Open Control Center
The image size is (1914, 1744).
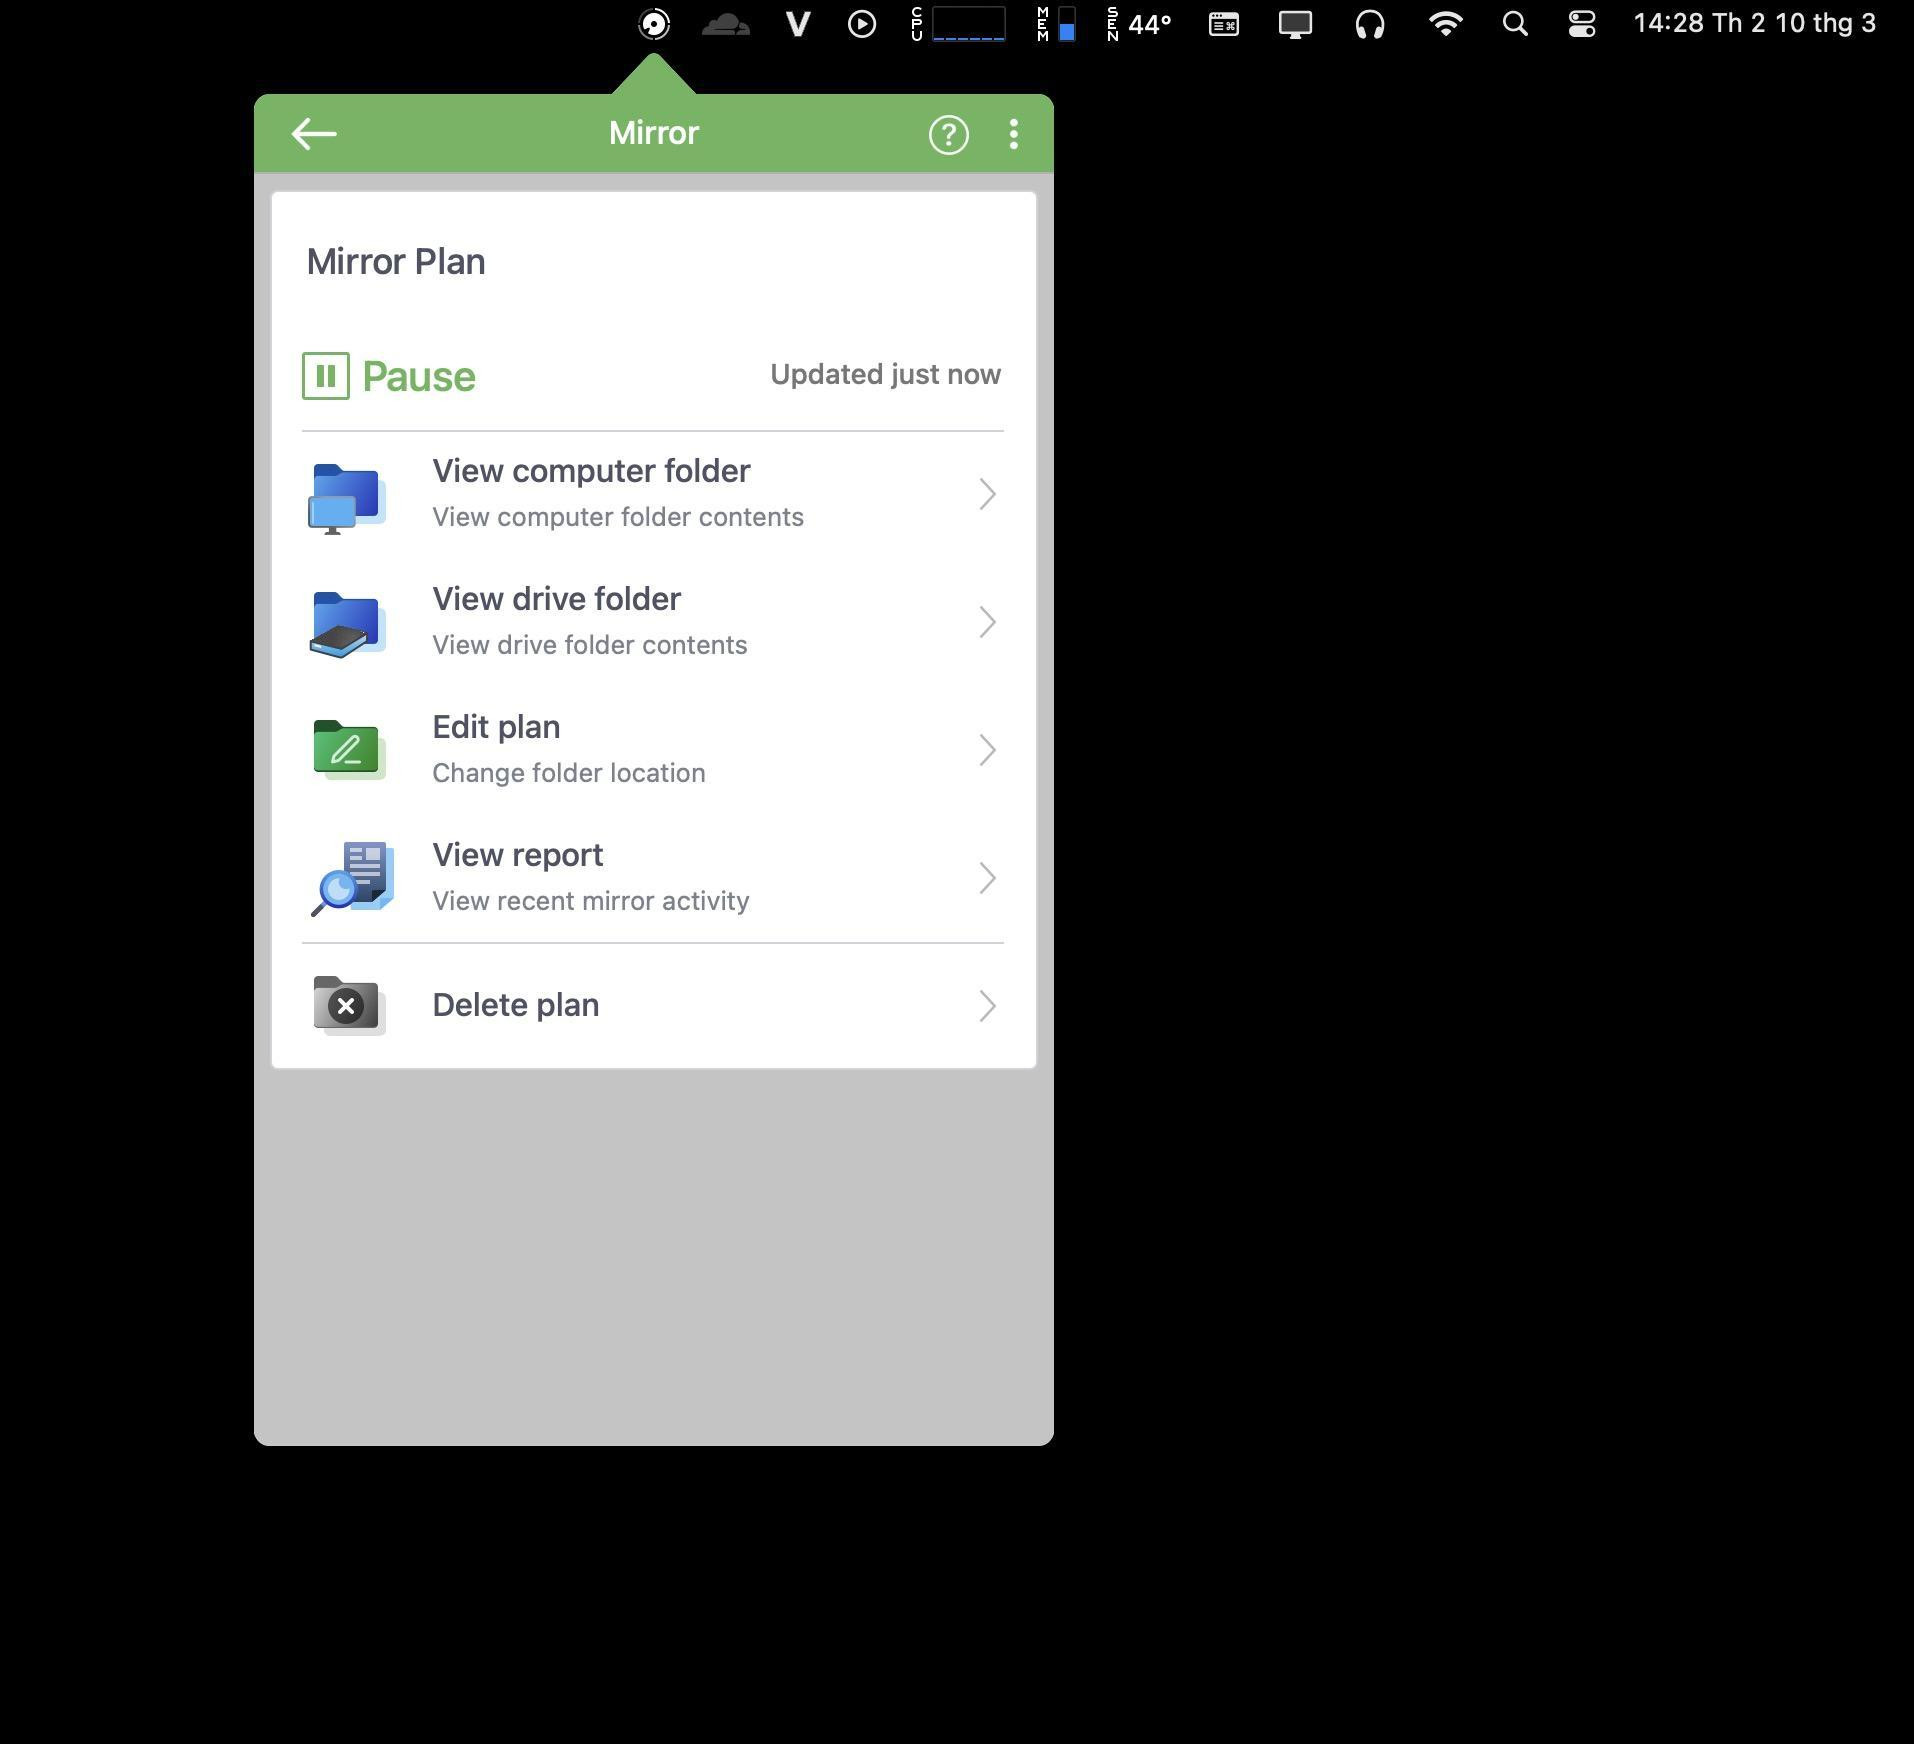[1582, 24]
